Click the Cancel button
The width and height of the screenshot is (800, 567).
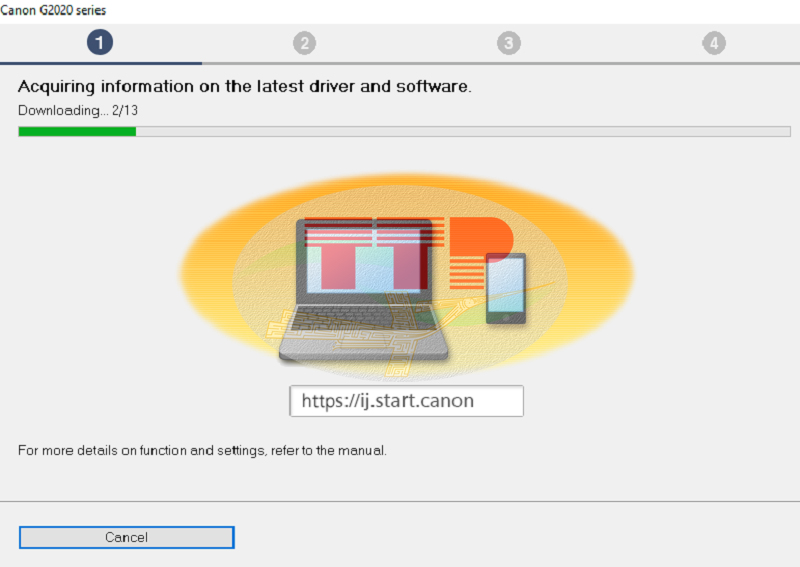pos(127,537)
